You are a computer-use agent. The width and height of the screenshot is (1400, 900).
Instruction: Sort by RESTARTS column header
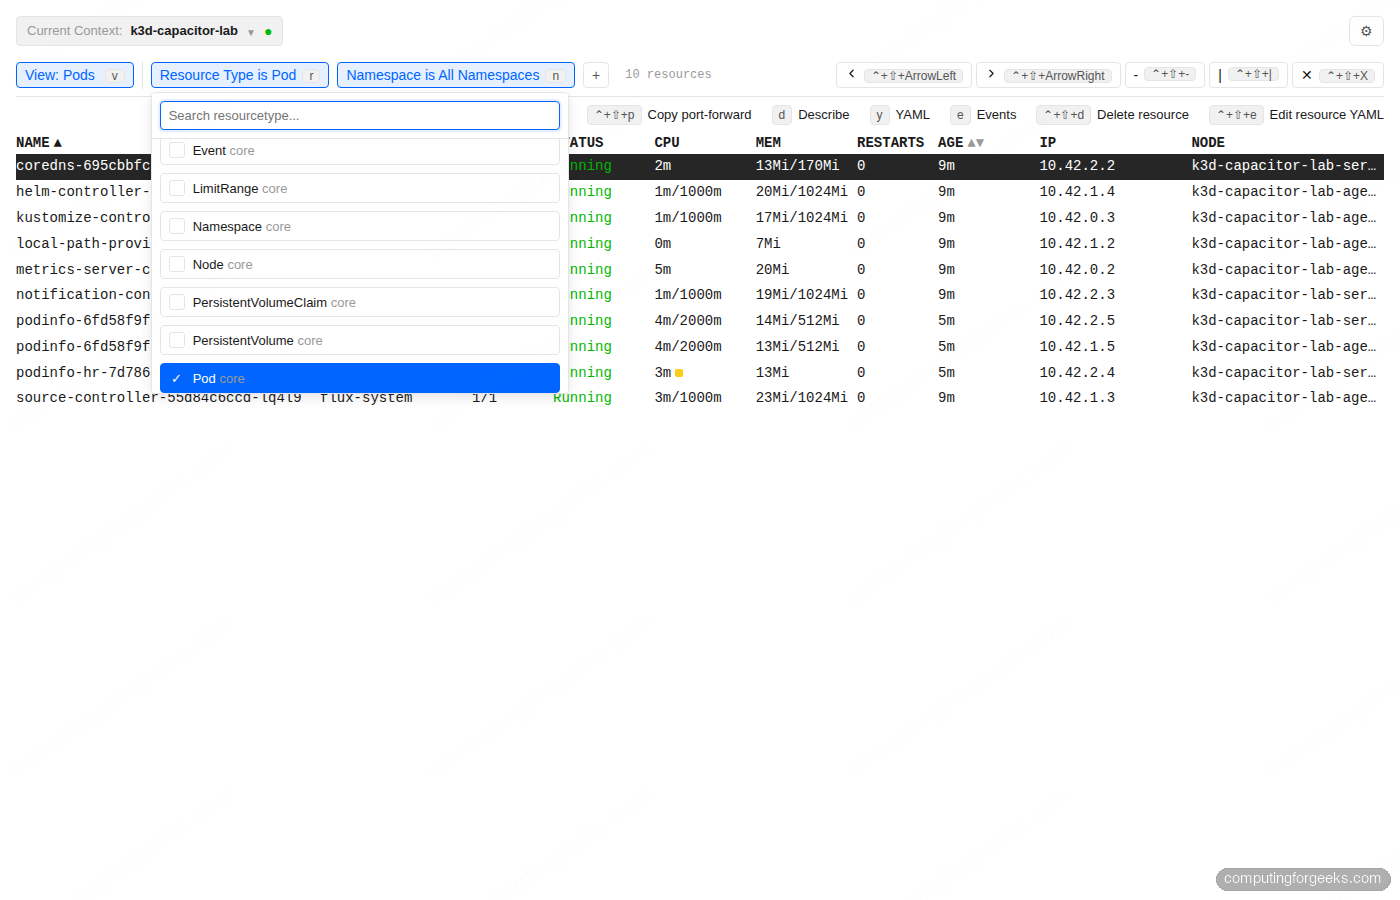tap(890, 143)
